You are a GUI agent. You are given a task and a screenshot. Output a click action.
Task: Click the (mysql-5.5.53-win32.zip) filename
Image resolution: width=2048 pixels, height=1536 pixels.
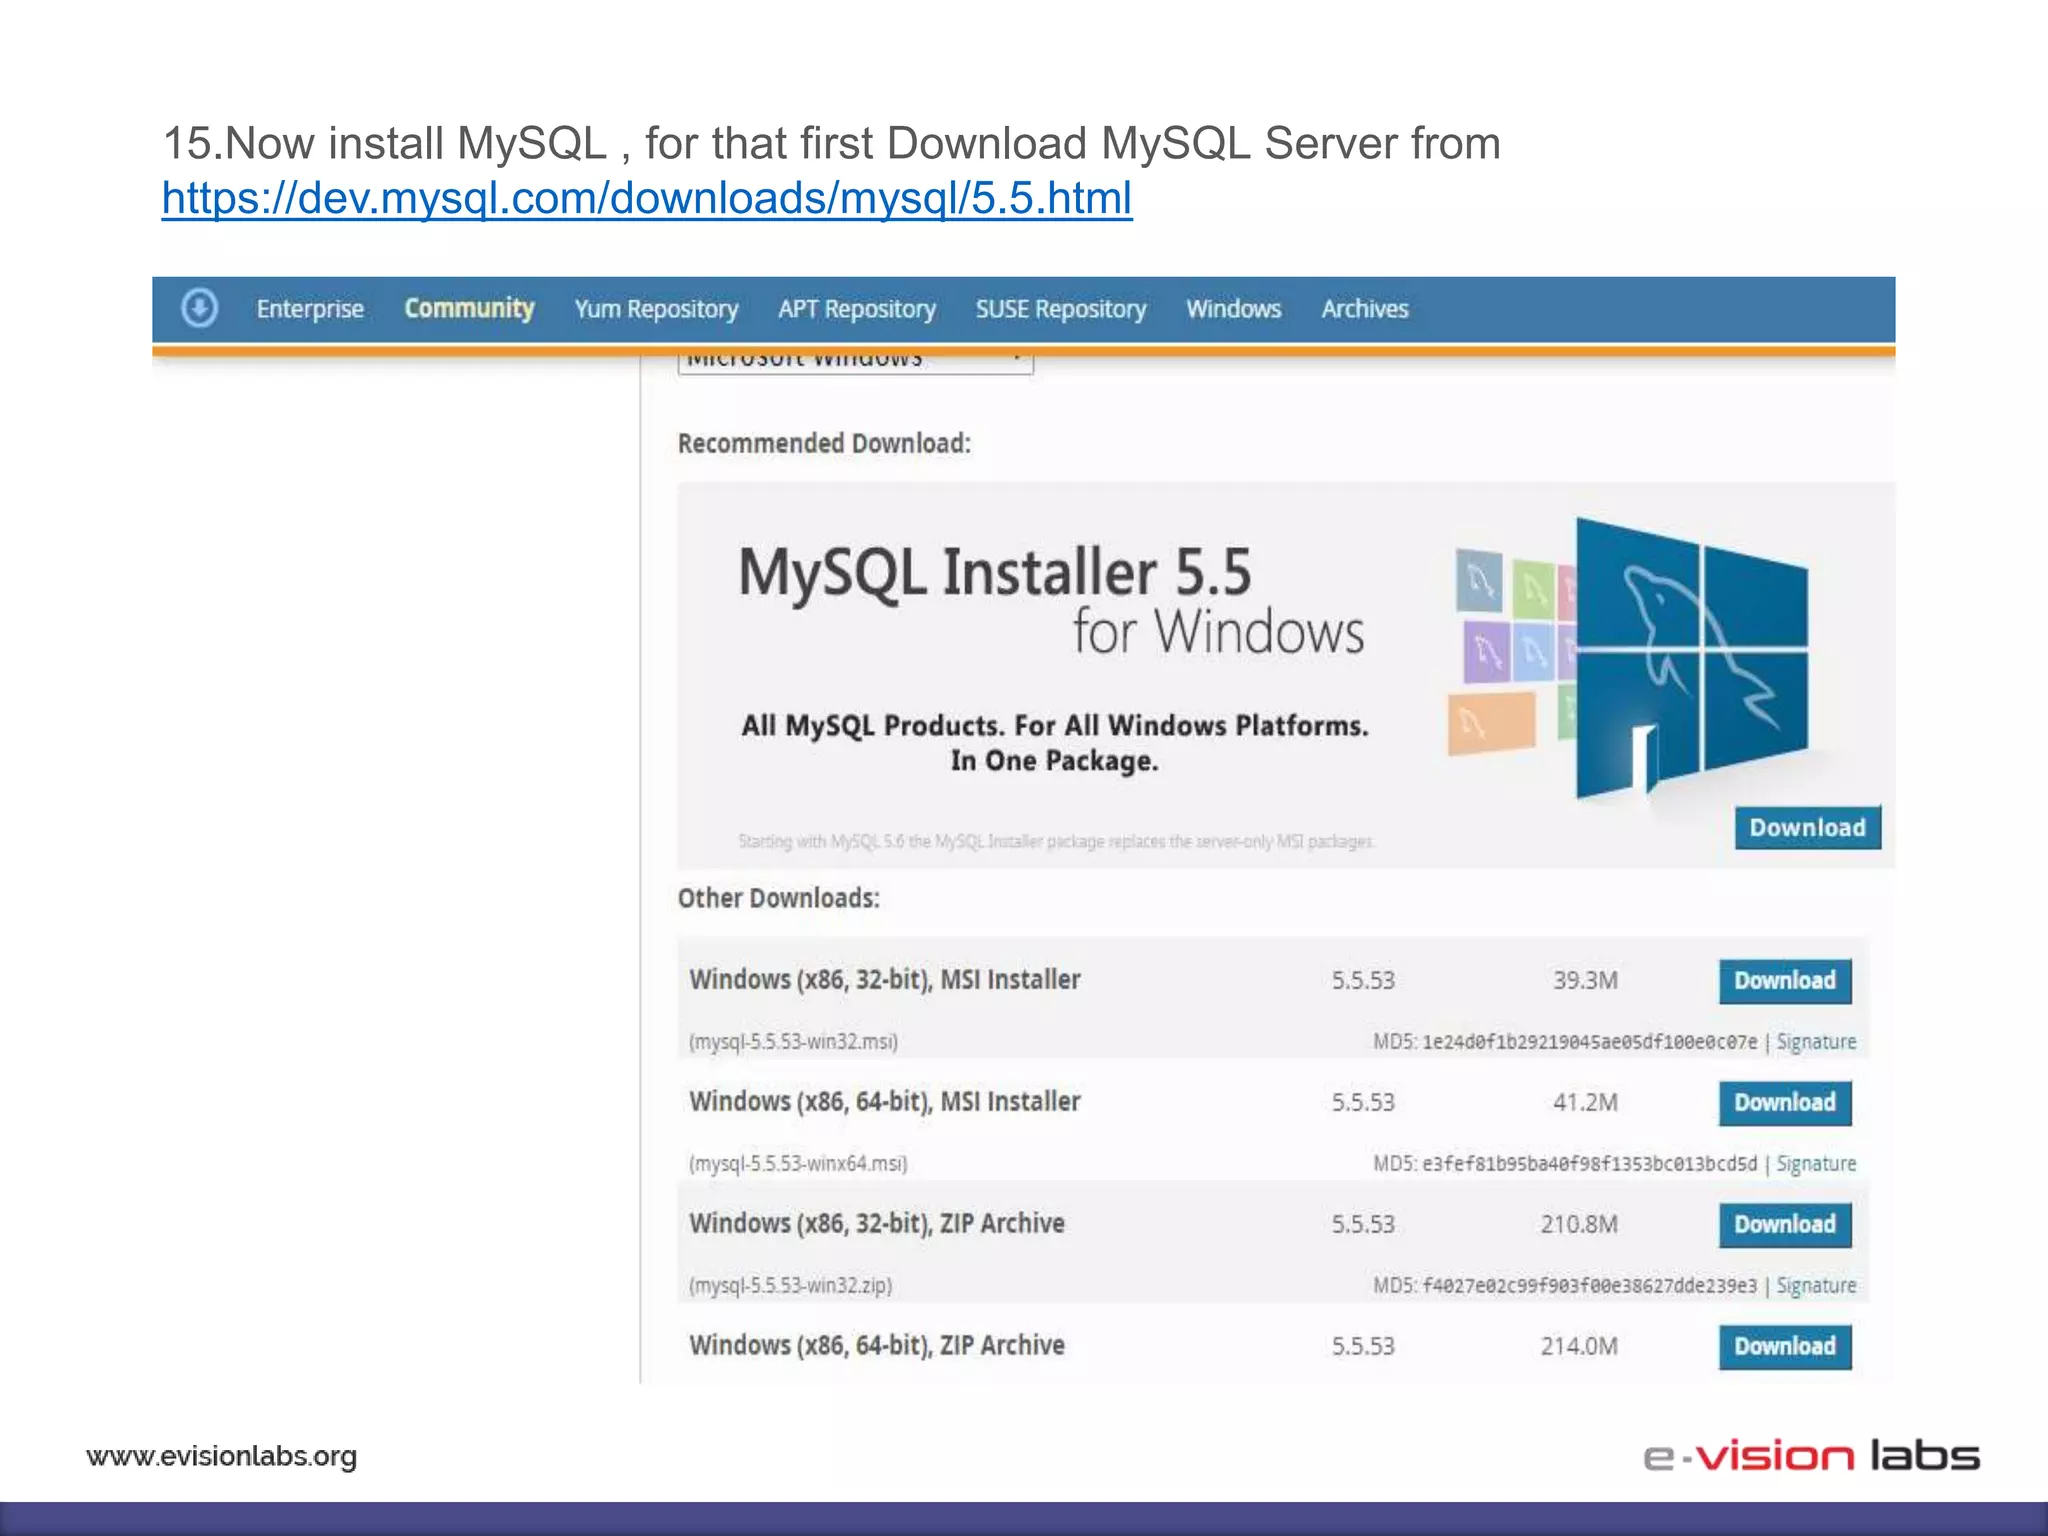[x=790, y=1286]
